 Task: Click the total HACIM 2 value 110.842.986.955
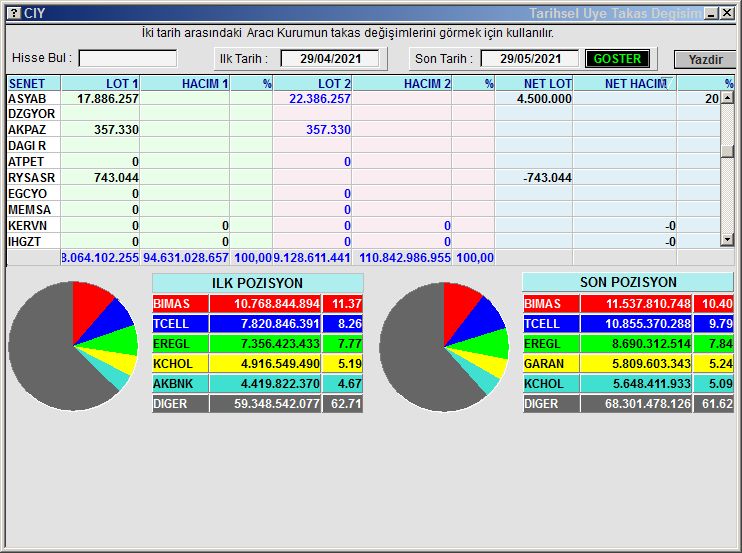tap(405, 258)
